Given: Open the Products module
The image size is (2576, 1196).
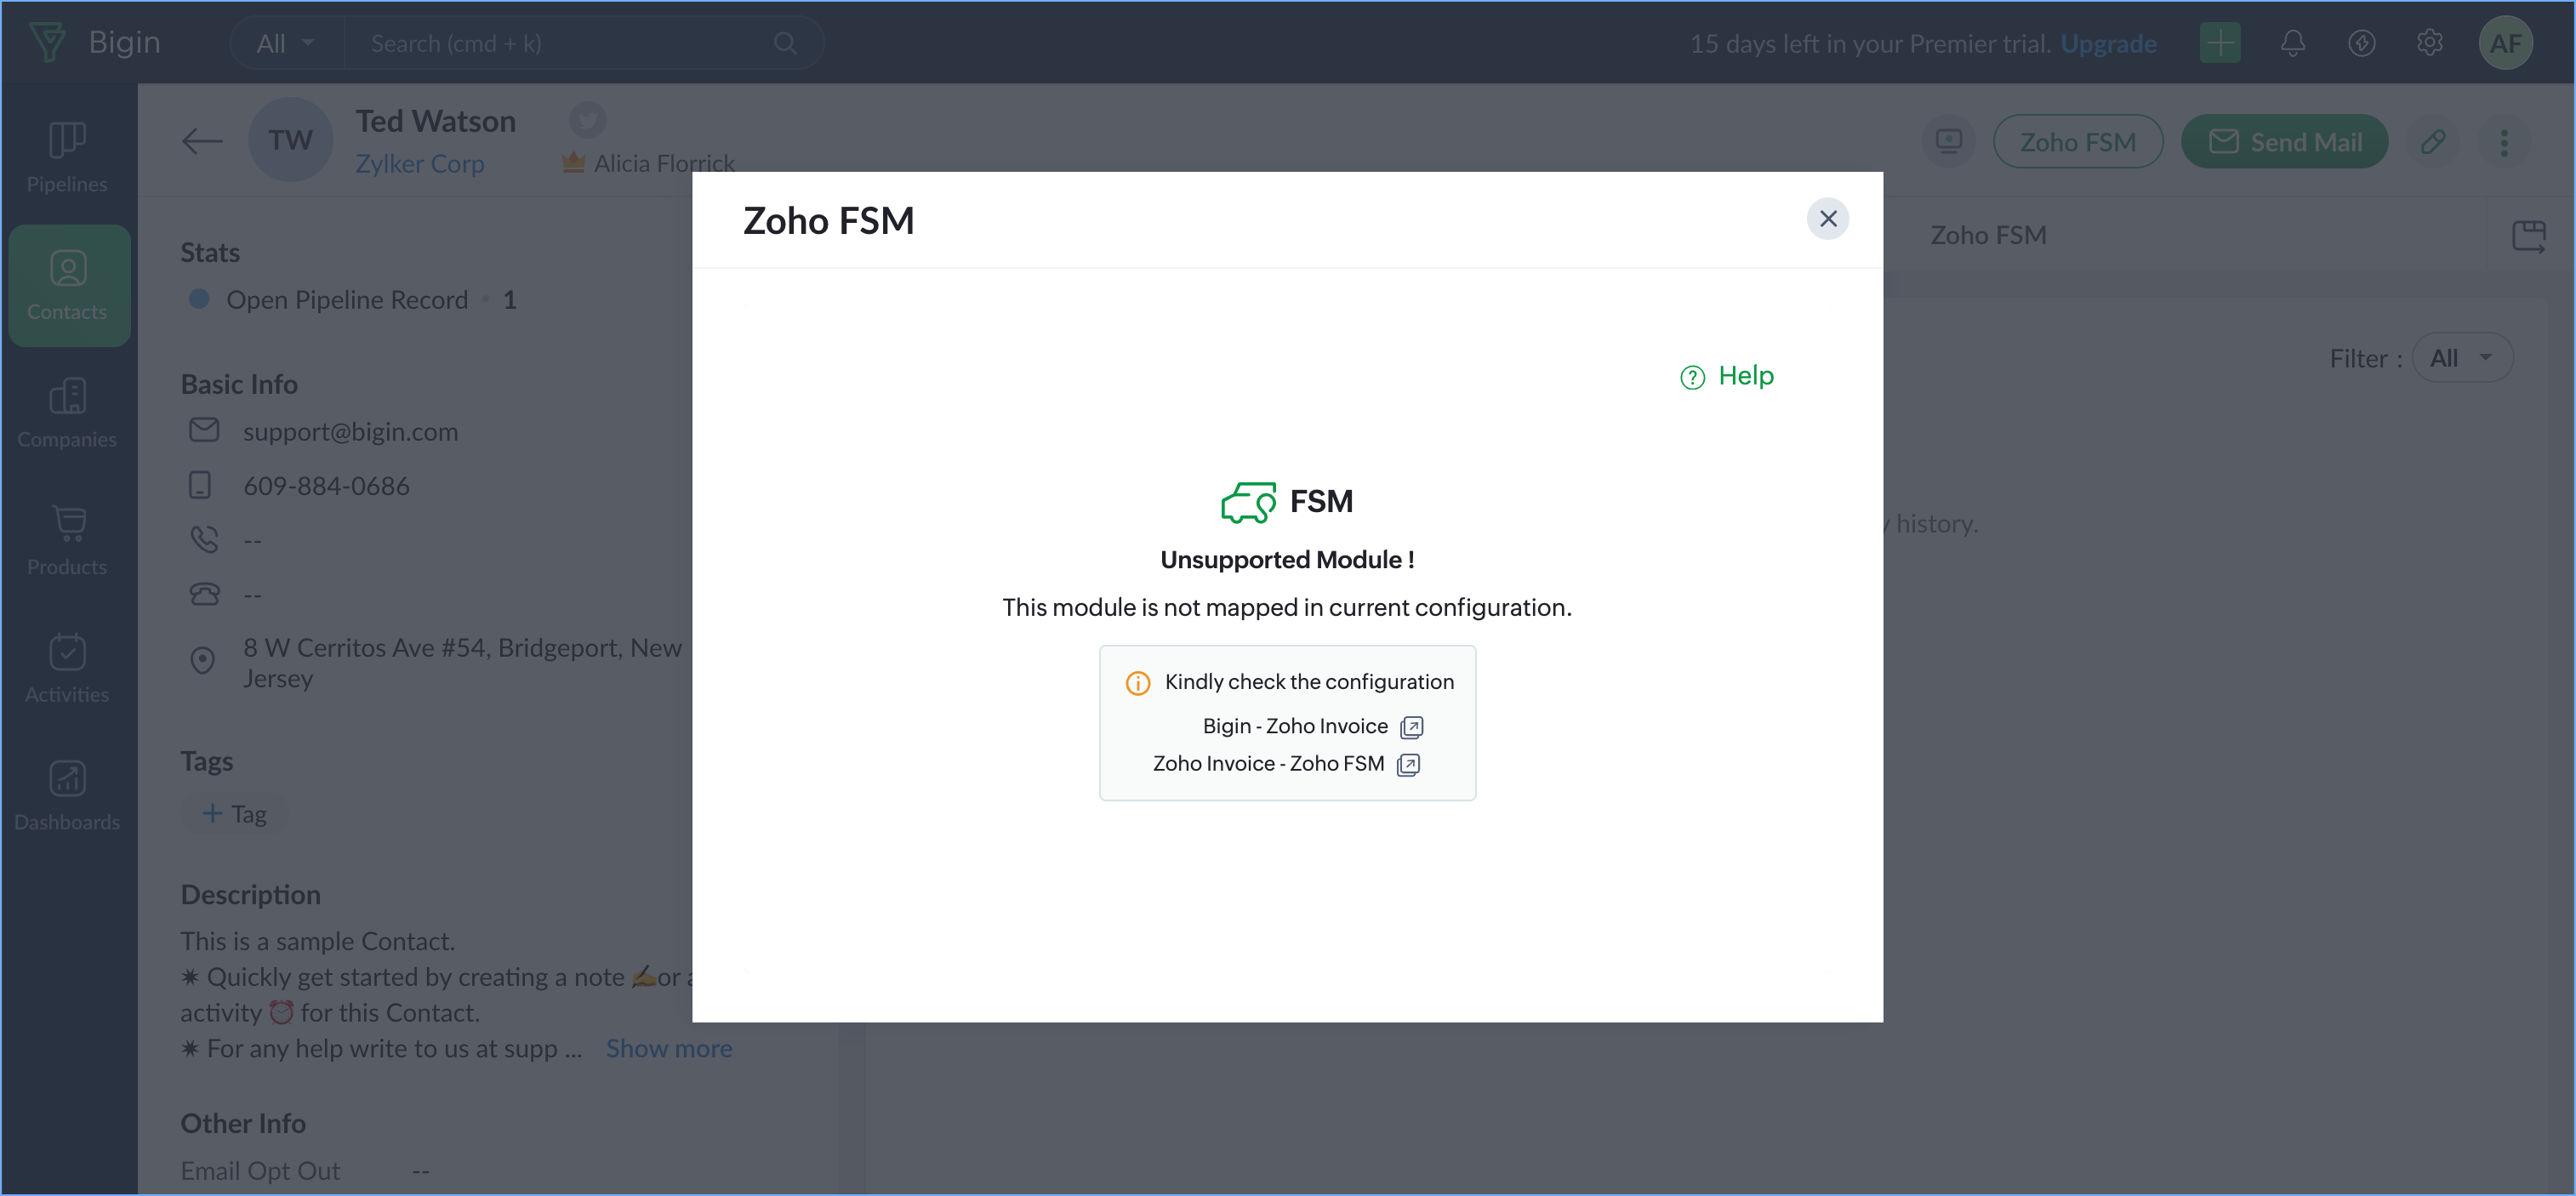Looking at the screenshot, I should [67, 540].
